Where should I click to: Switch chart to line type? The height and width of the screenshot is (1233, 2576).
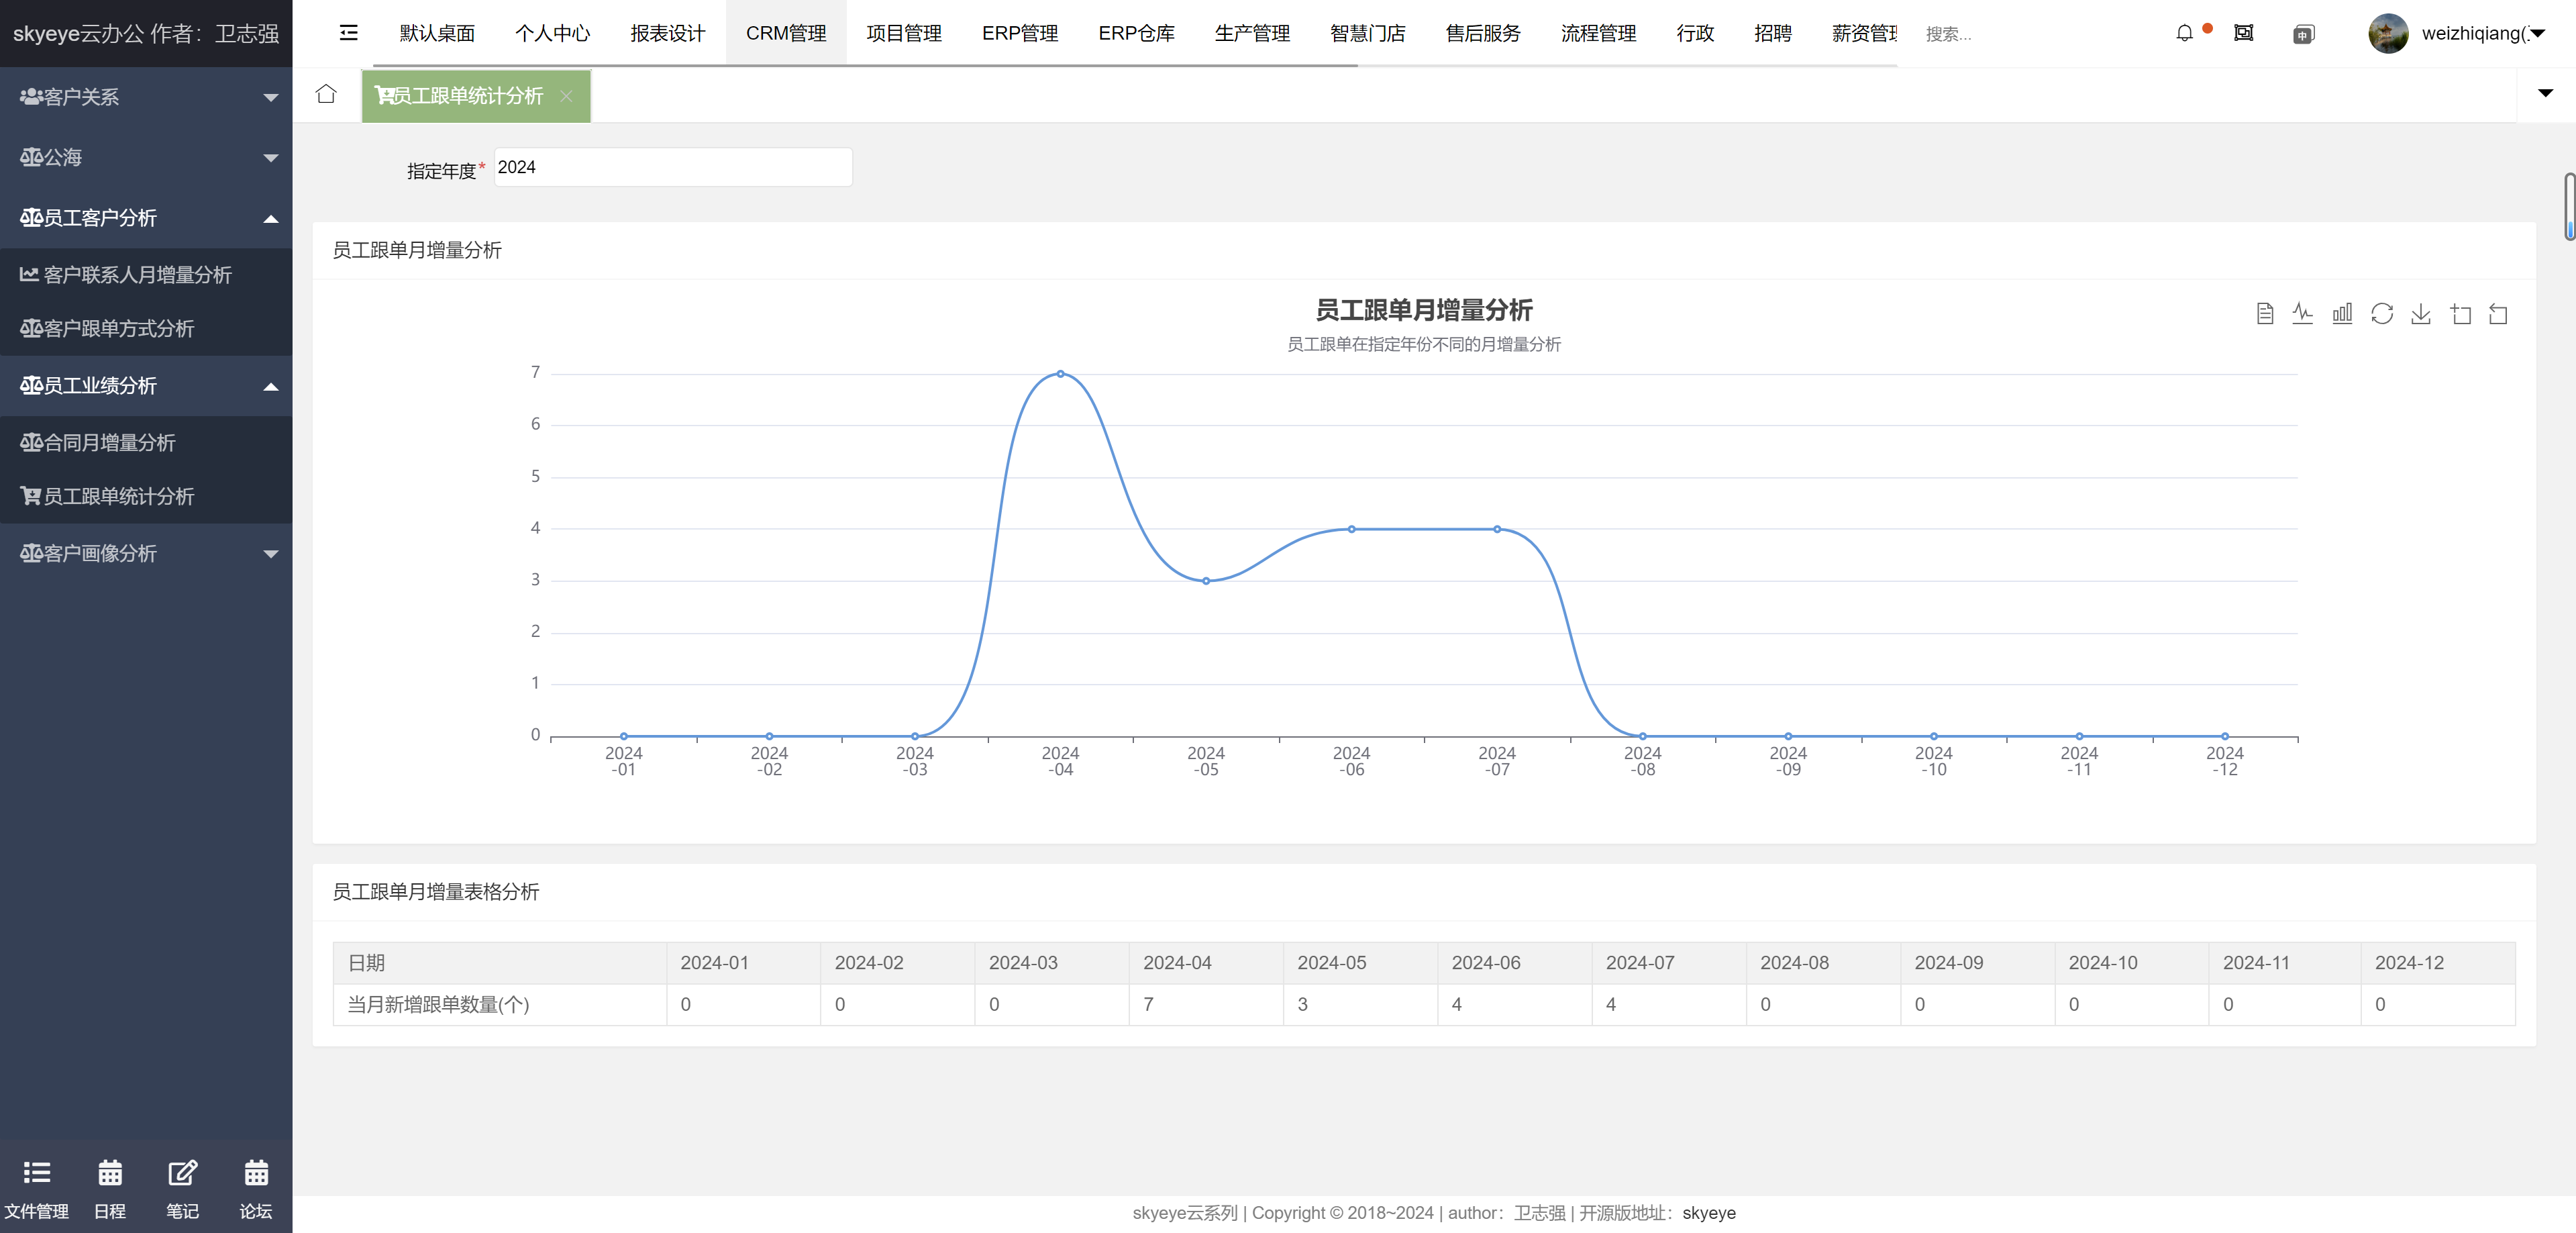coord(2303,314)
